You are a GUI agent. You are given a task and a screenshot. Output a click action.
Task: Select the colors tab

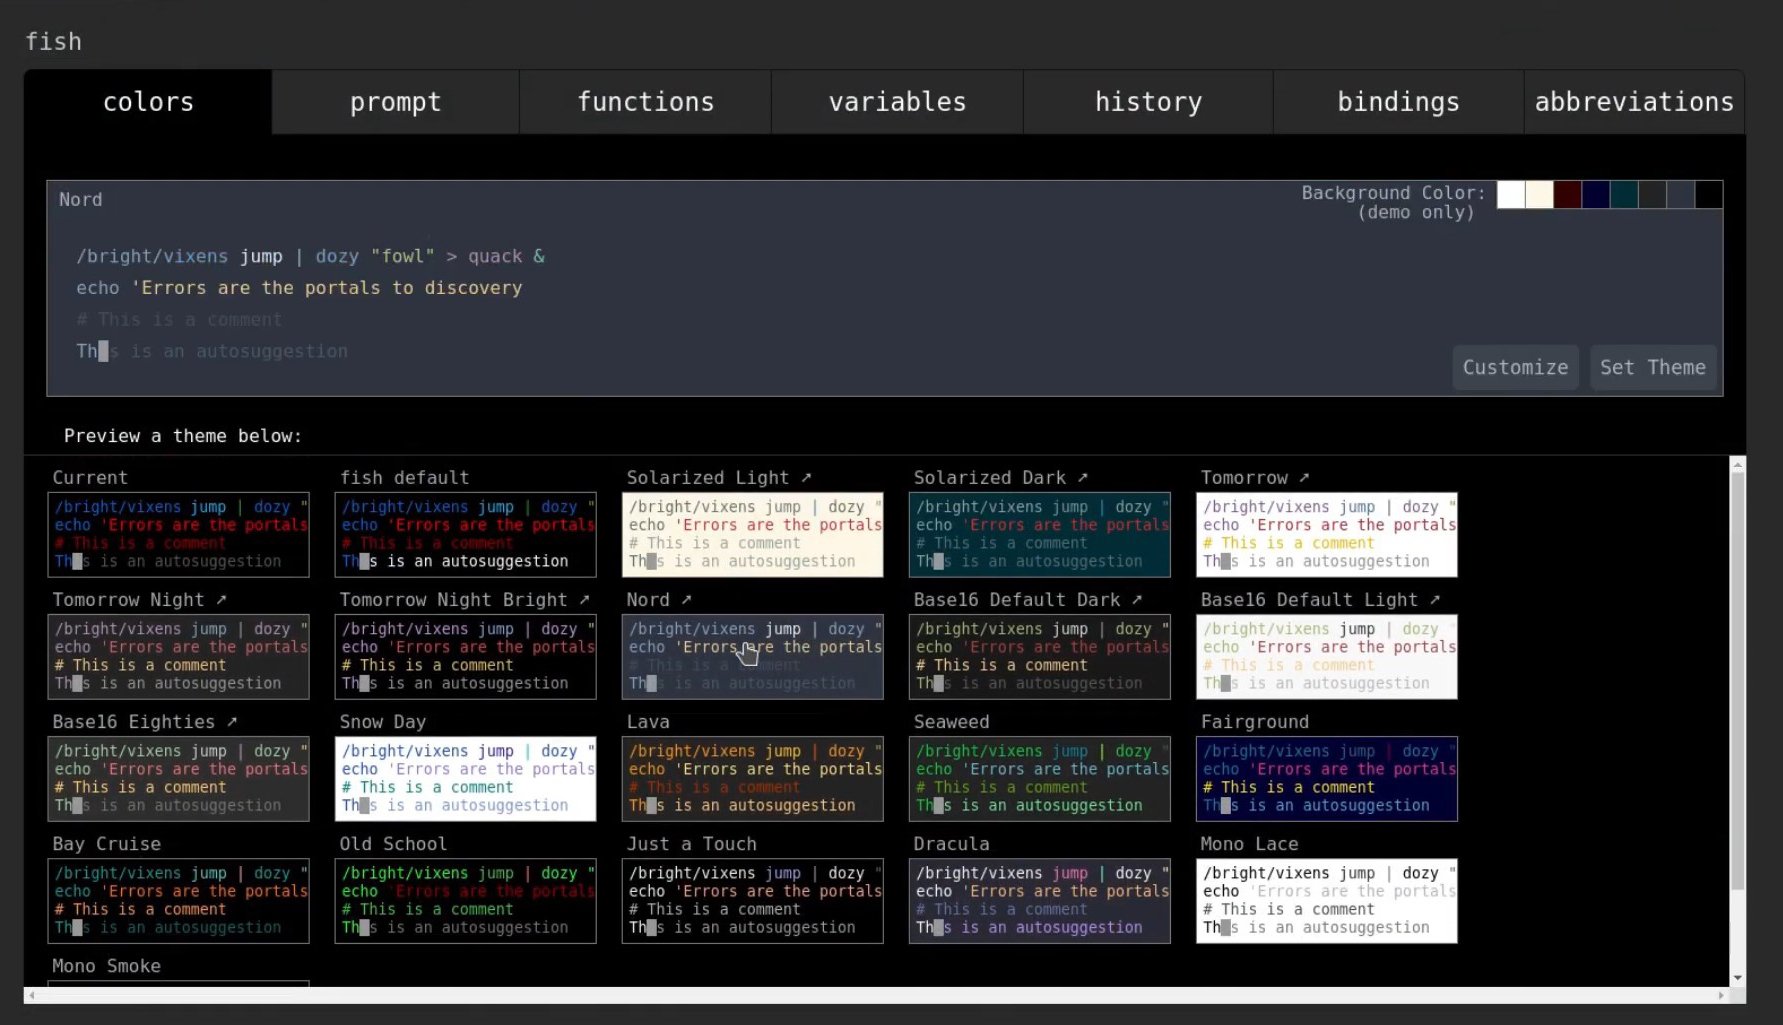point(148,102)
